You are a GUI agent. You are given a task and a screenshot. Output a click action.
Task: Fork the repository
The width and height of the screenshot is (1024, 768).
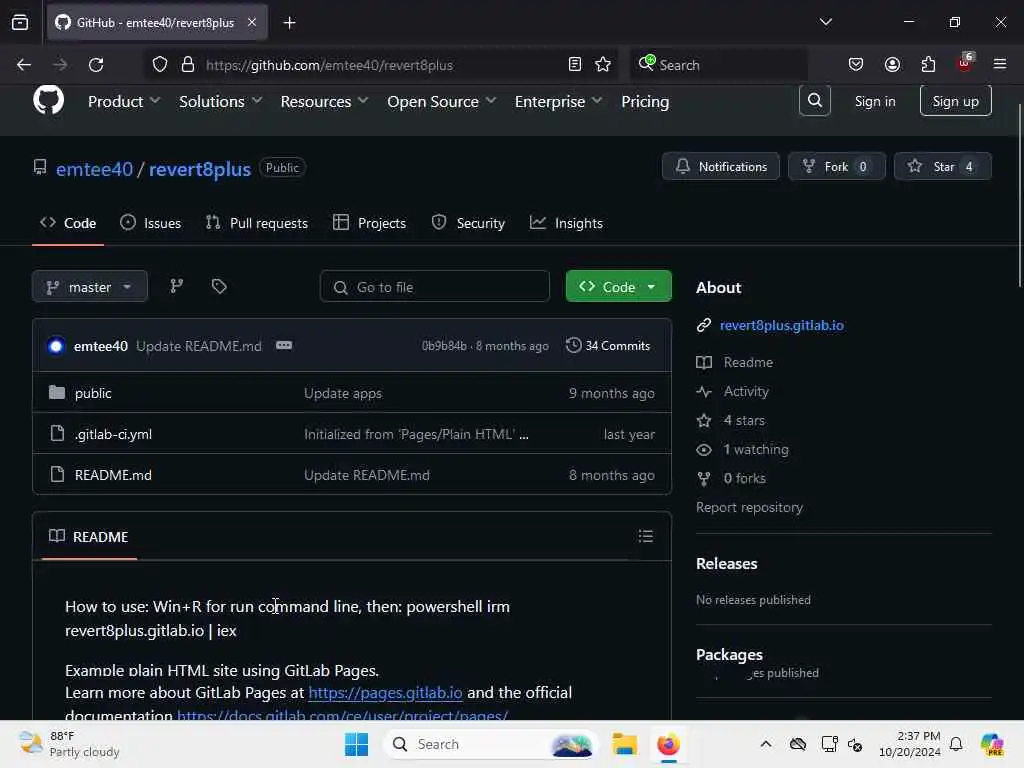pos(837,167)
